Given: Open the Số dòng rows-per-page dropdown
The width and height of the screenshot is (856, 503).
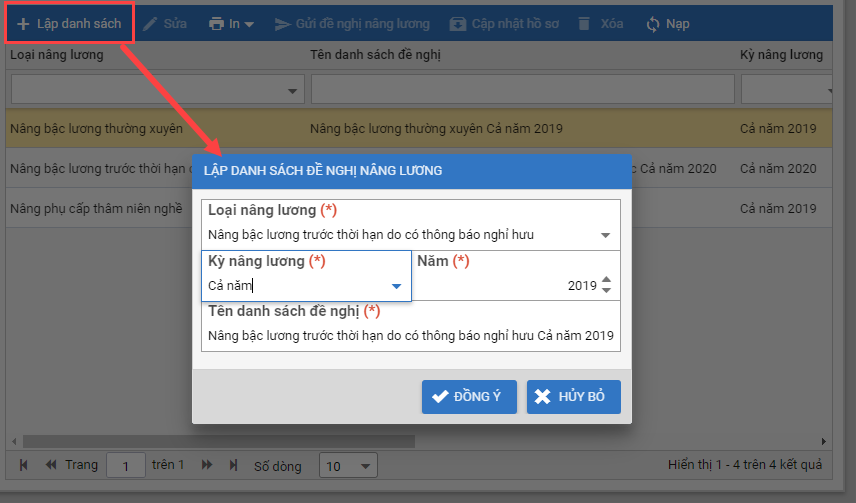Looking at the screenshot, I should pos(366,466).
